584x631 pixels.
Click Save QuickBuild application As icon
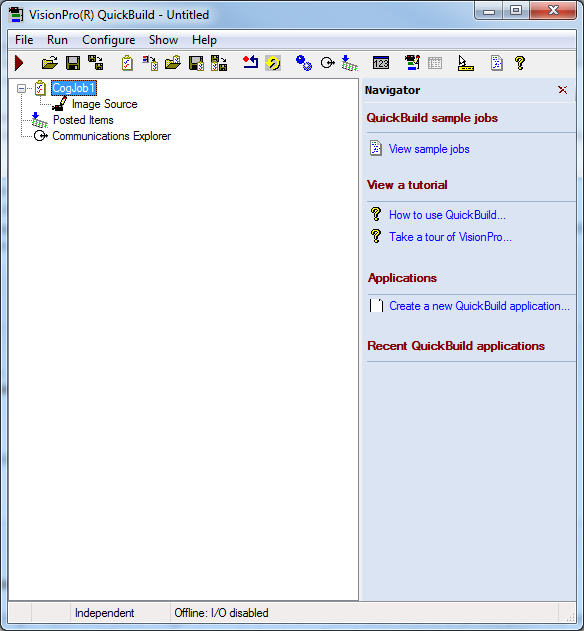96,63
